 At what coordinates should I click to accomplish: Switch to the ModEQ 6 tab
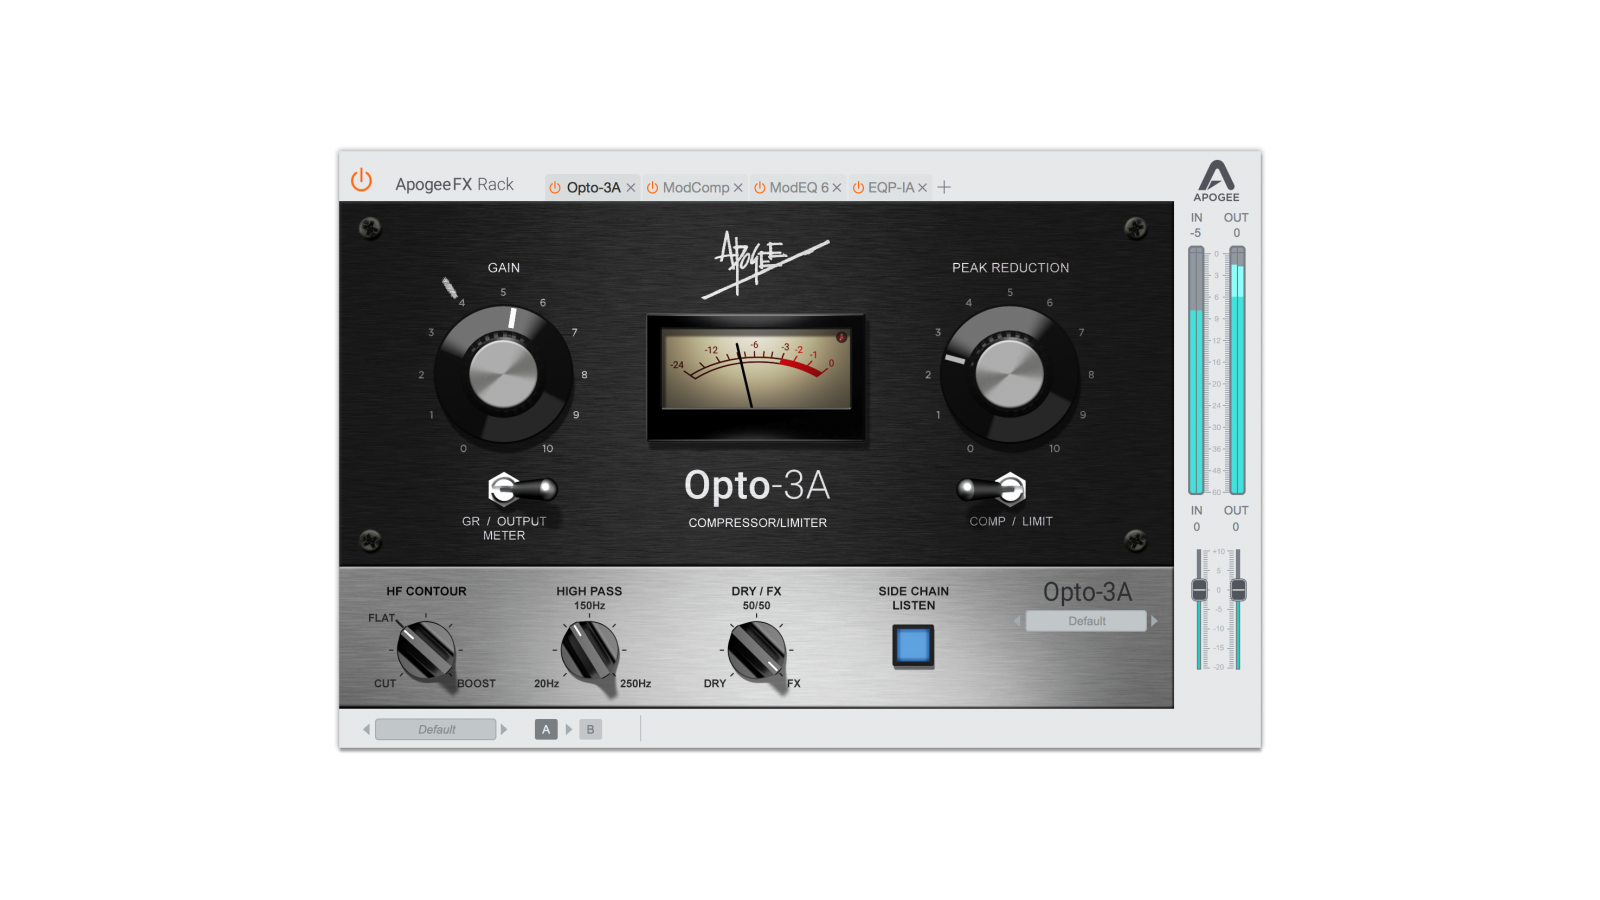[799, 187]
